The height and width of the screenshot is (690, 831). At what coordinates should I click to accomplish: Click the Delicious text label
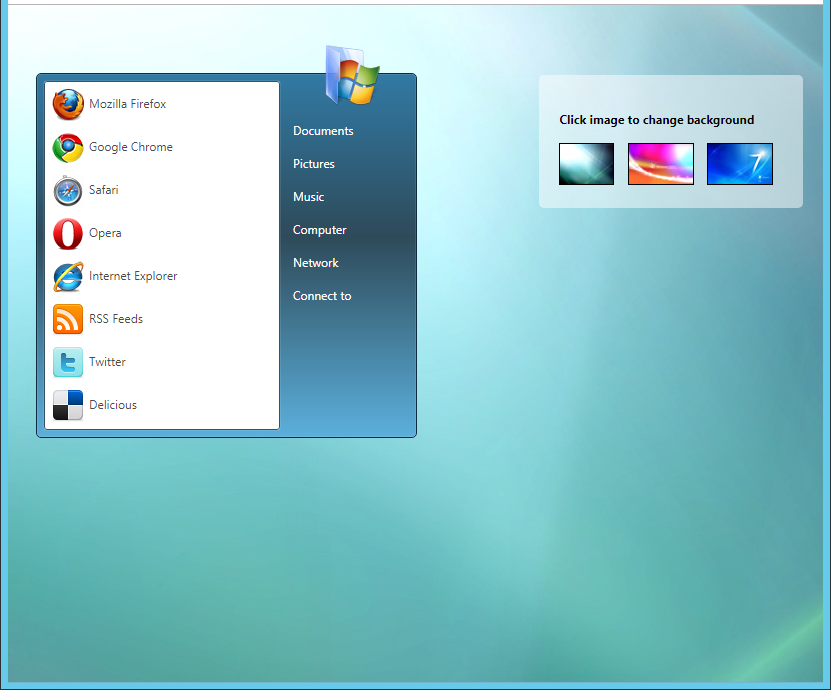click(113, 405)
